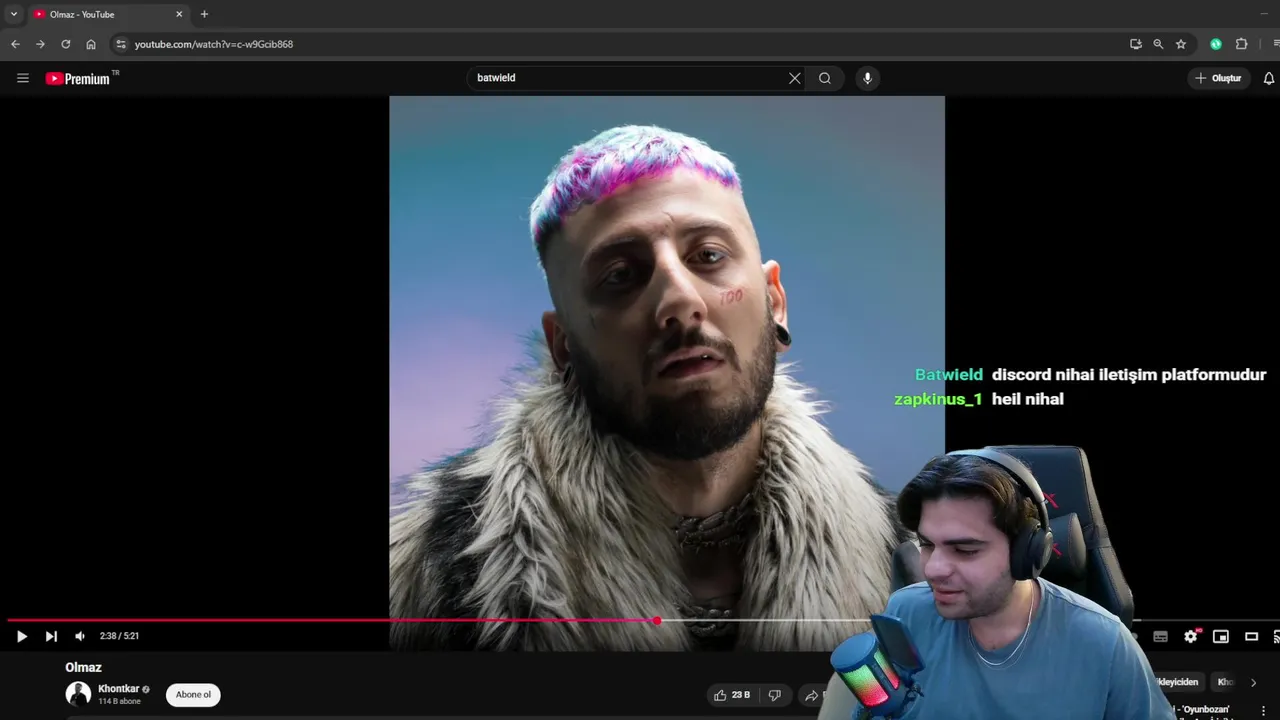
Task: Clear the 'batwield' search text
Action: click(x=795, y=78)
